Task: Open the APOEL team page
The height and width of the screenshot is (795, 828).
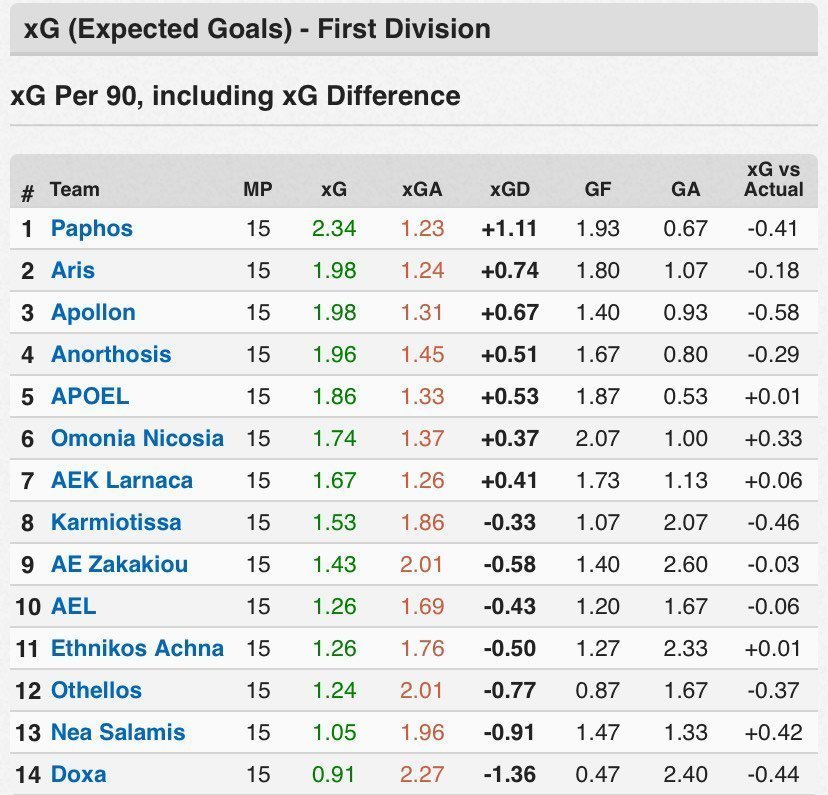Action: (x=90, y=396)
